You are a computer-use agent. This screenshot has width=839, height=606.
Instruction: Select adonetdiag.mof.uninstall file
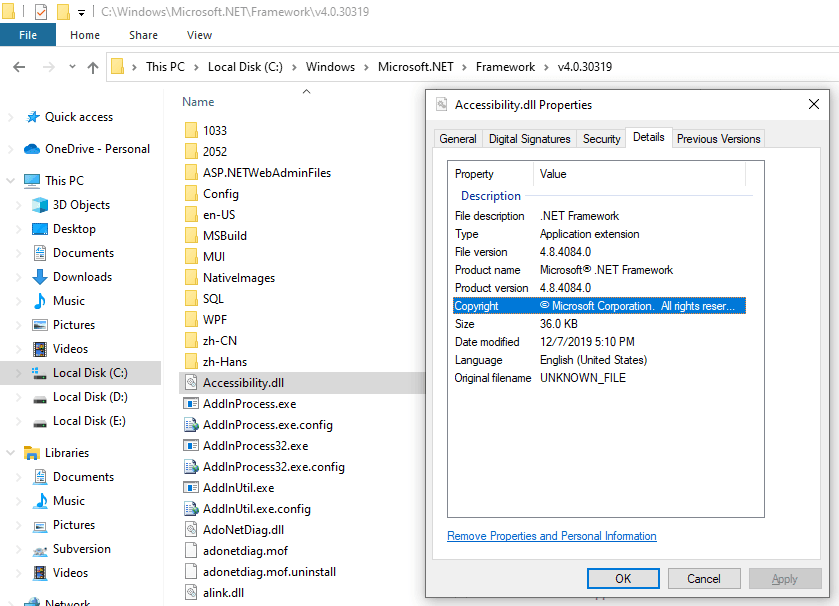tap(269, 572)
